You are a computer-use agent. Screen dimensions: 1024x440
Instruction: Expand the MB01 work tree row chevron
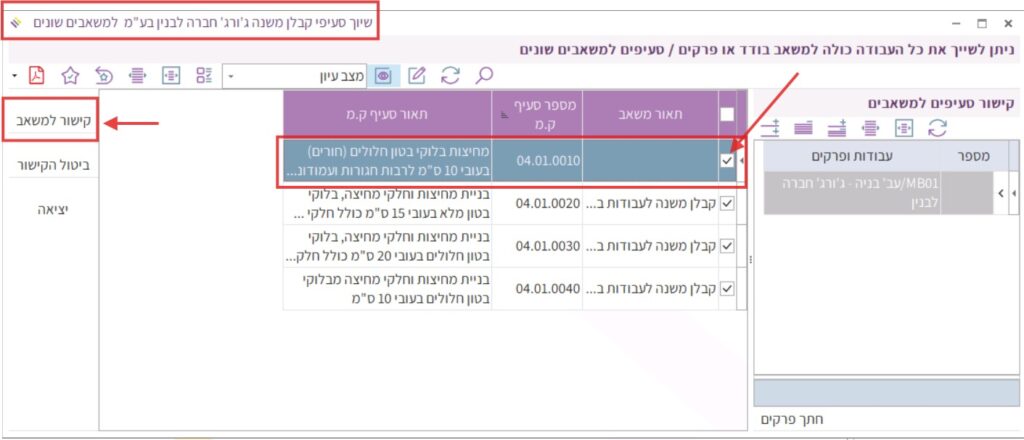[x=1001, y=192]
